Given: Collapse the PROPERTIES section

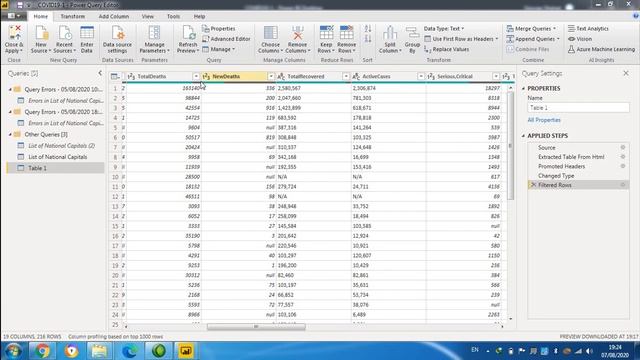Looking at the screenshot, I should 524,88.
